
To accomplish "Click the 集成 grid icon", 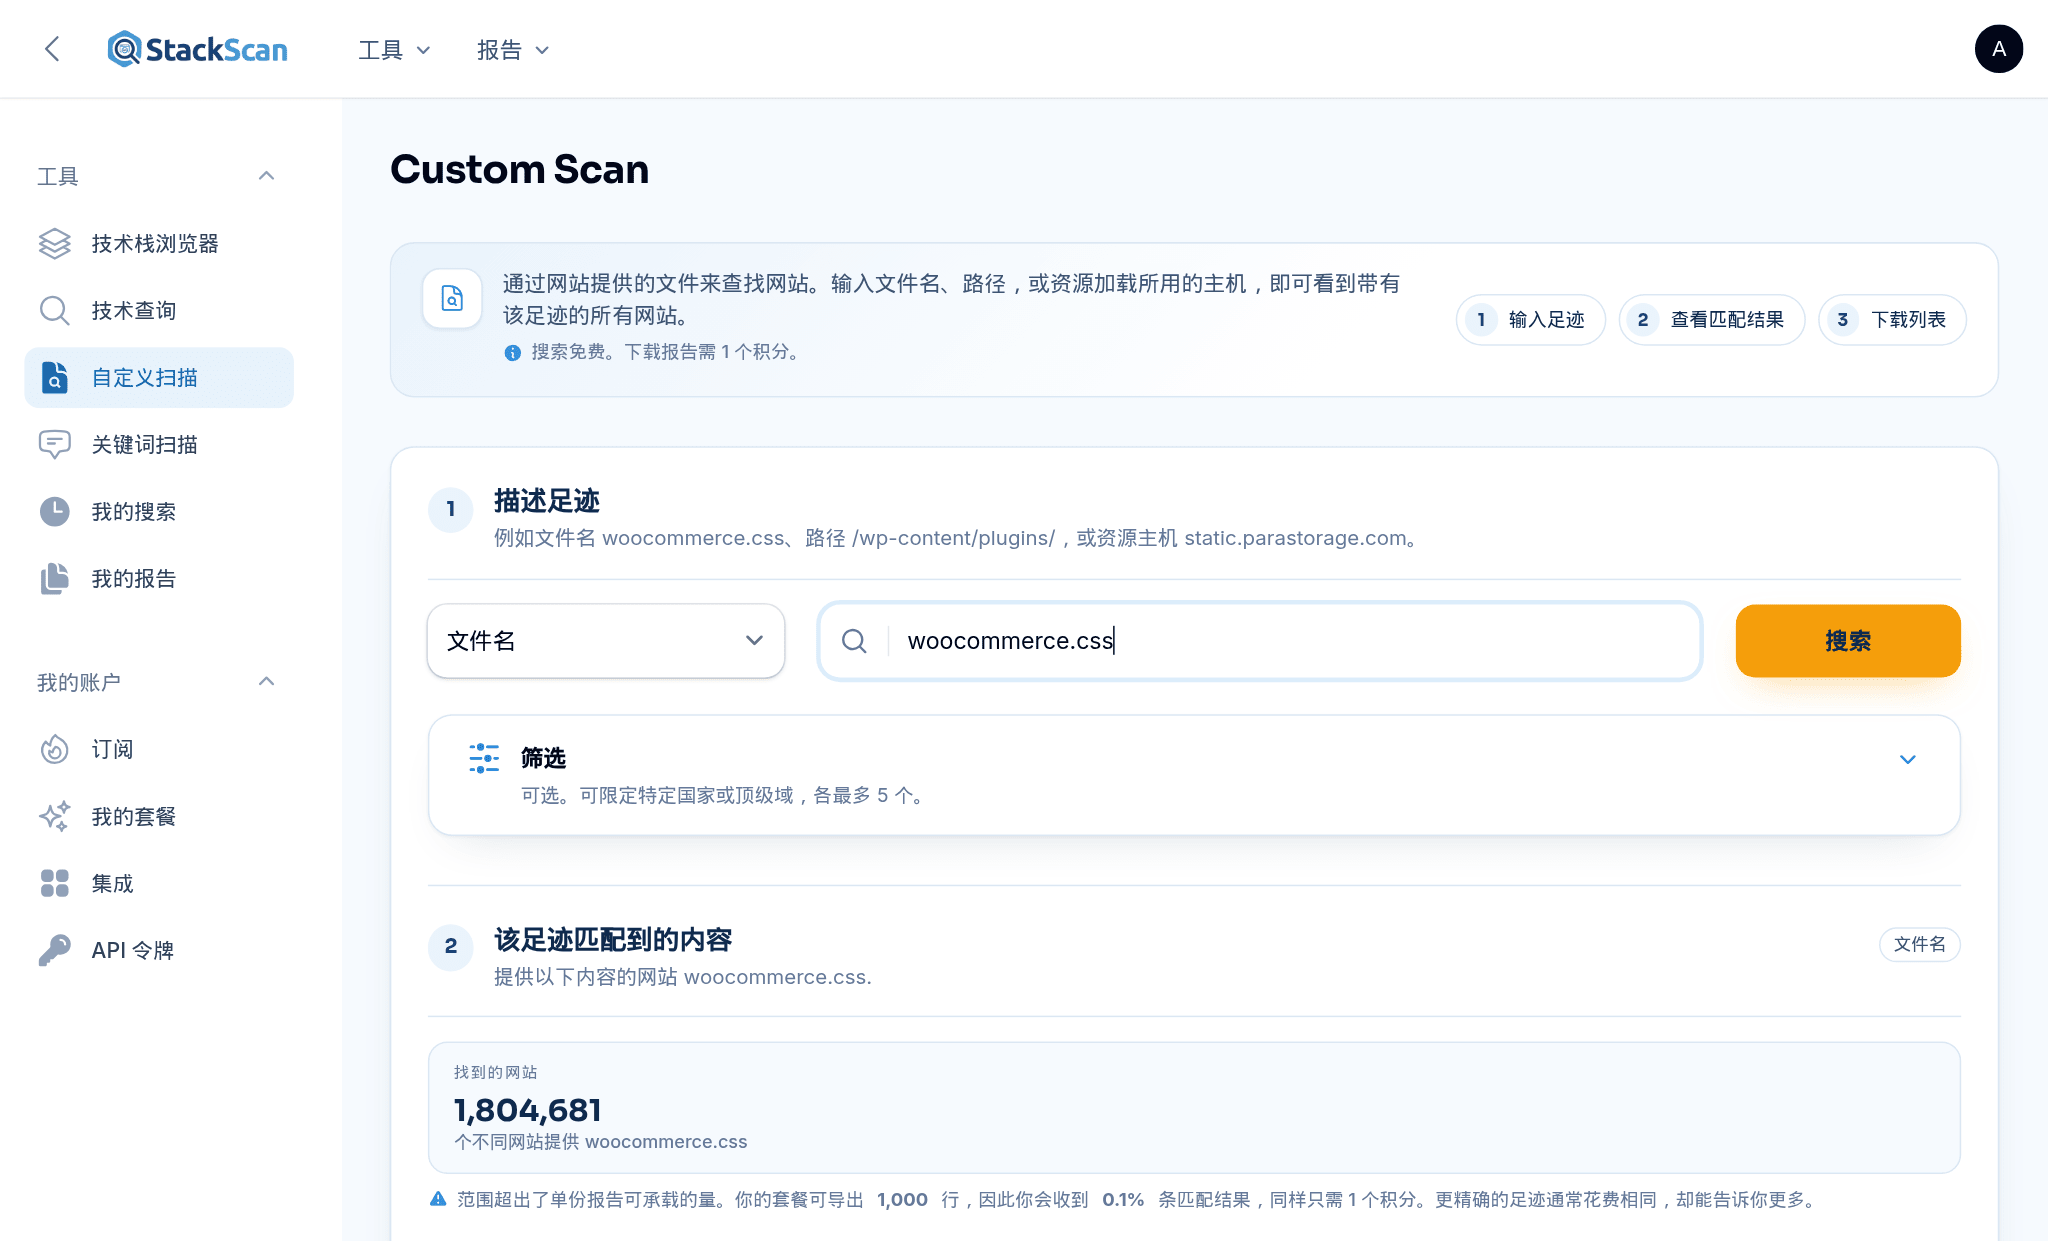I will (x=55, y=884).
